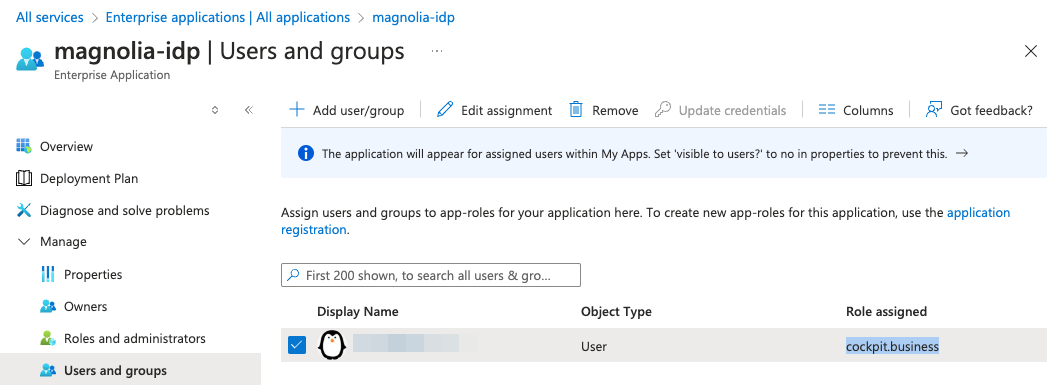Click the My Apps visibility info banner text
Image resolution: width=1059 pixels, height=392 pixels.
click(634, 154)
